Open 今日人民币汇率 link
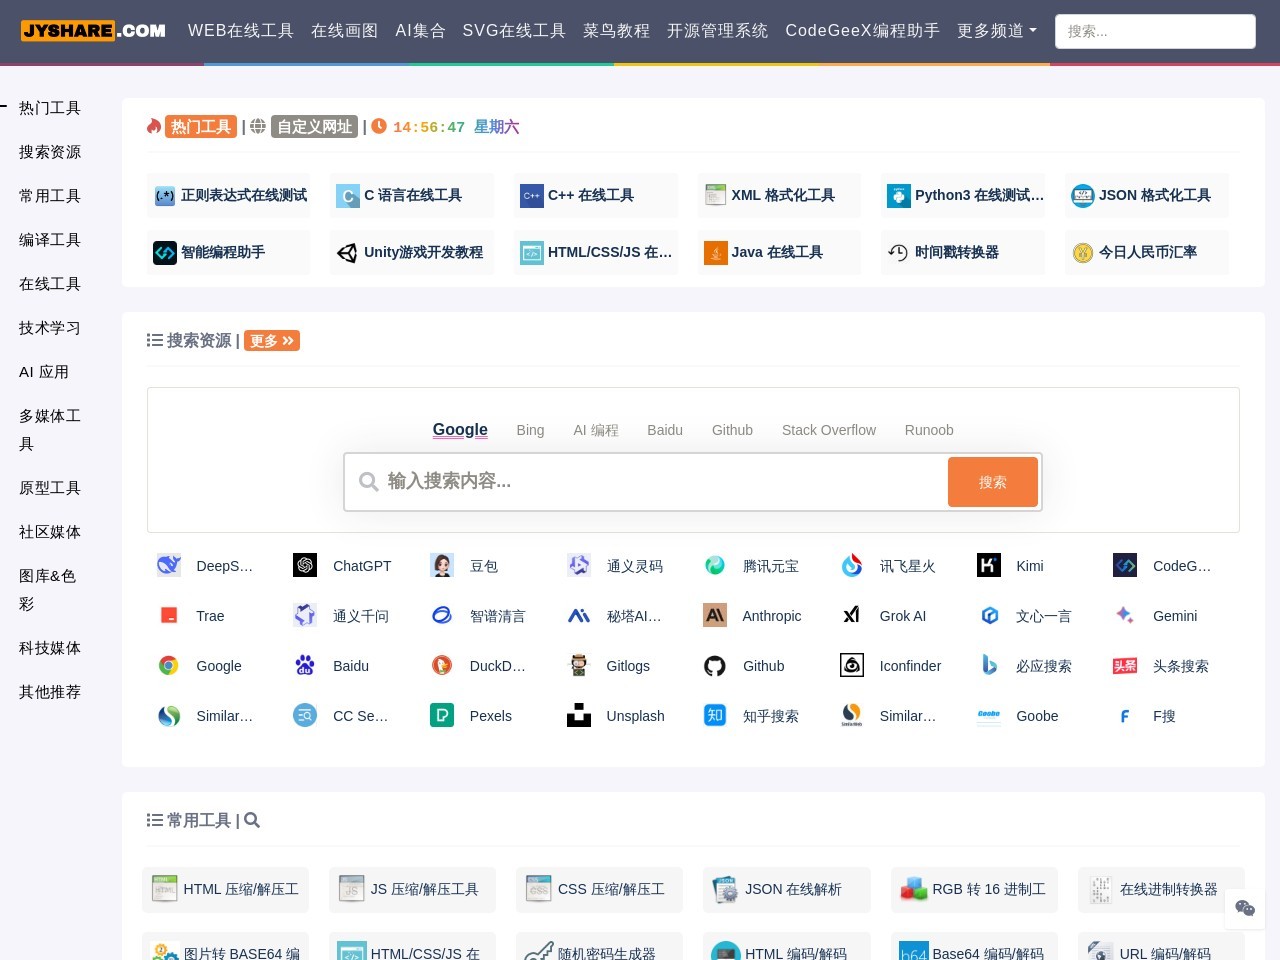The height and width of the screenshot is (960, 1280). [x=1147, y=253]
